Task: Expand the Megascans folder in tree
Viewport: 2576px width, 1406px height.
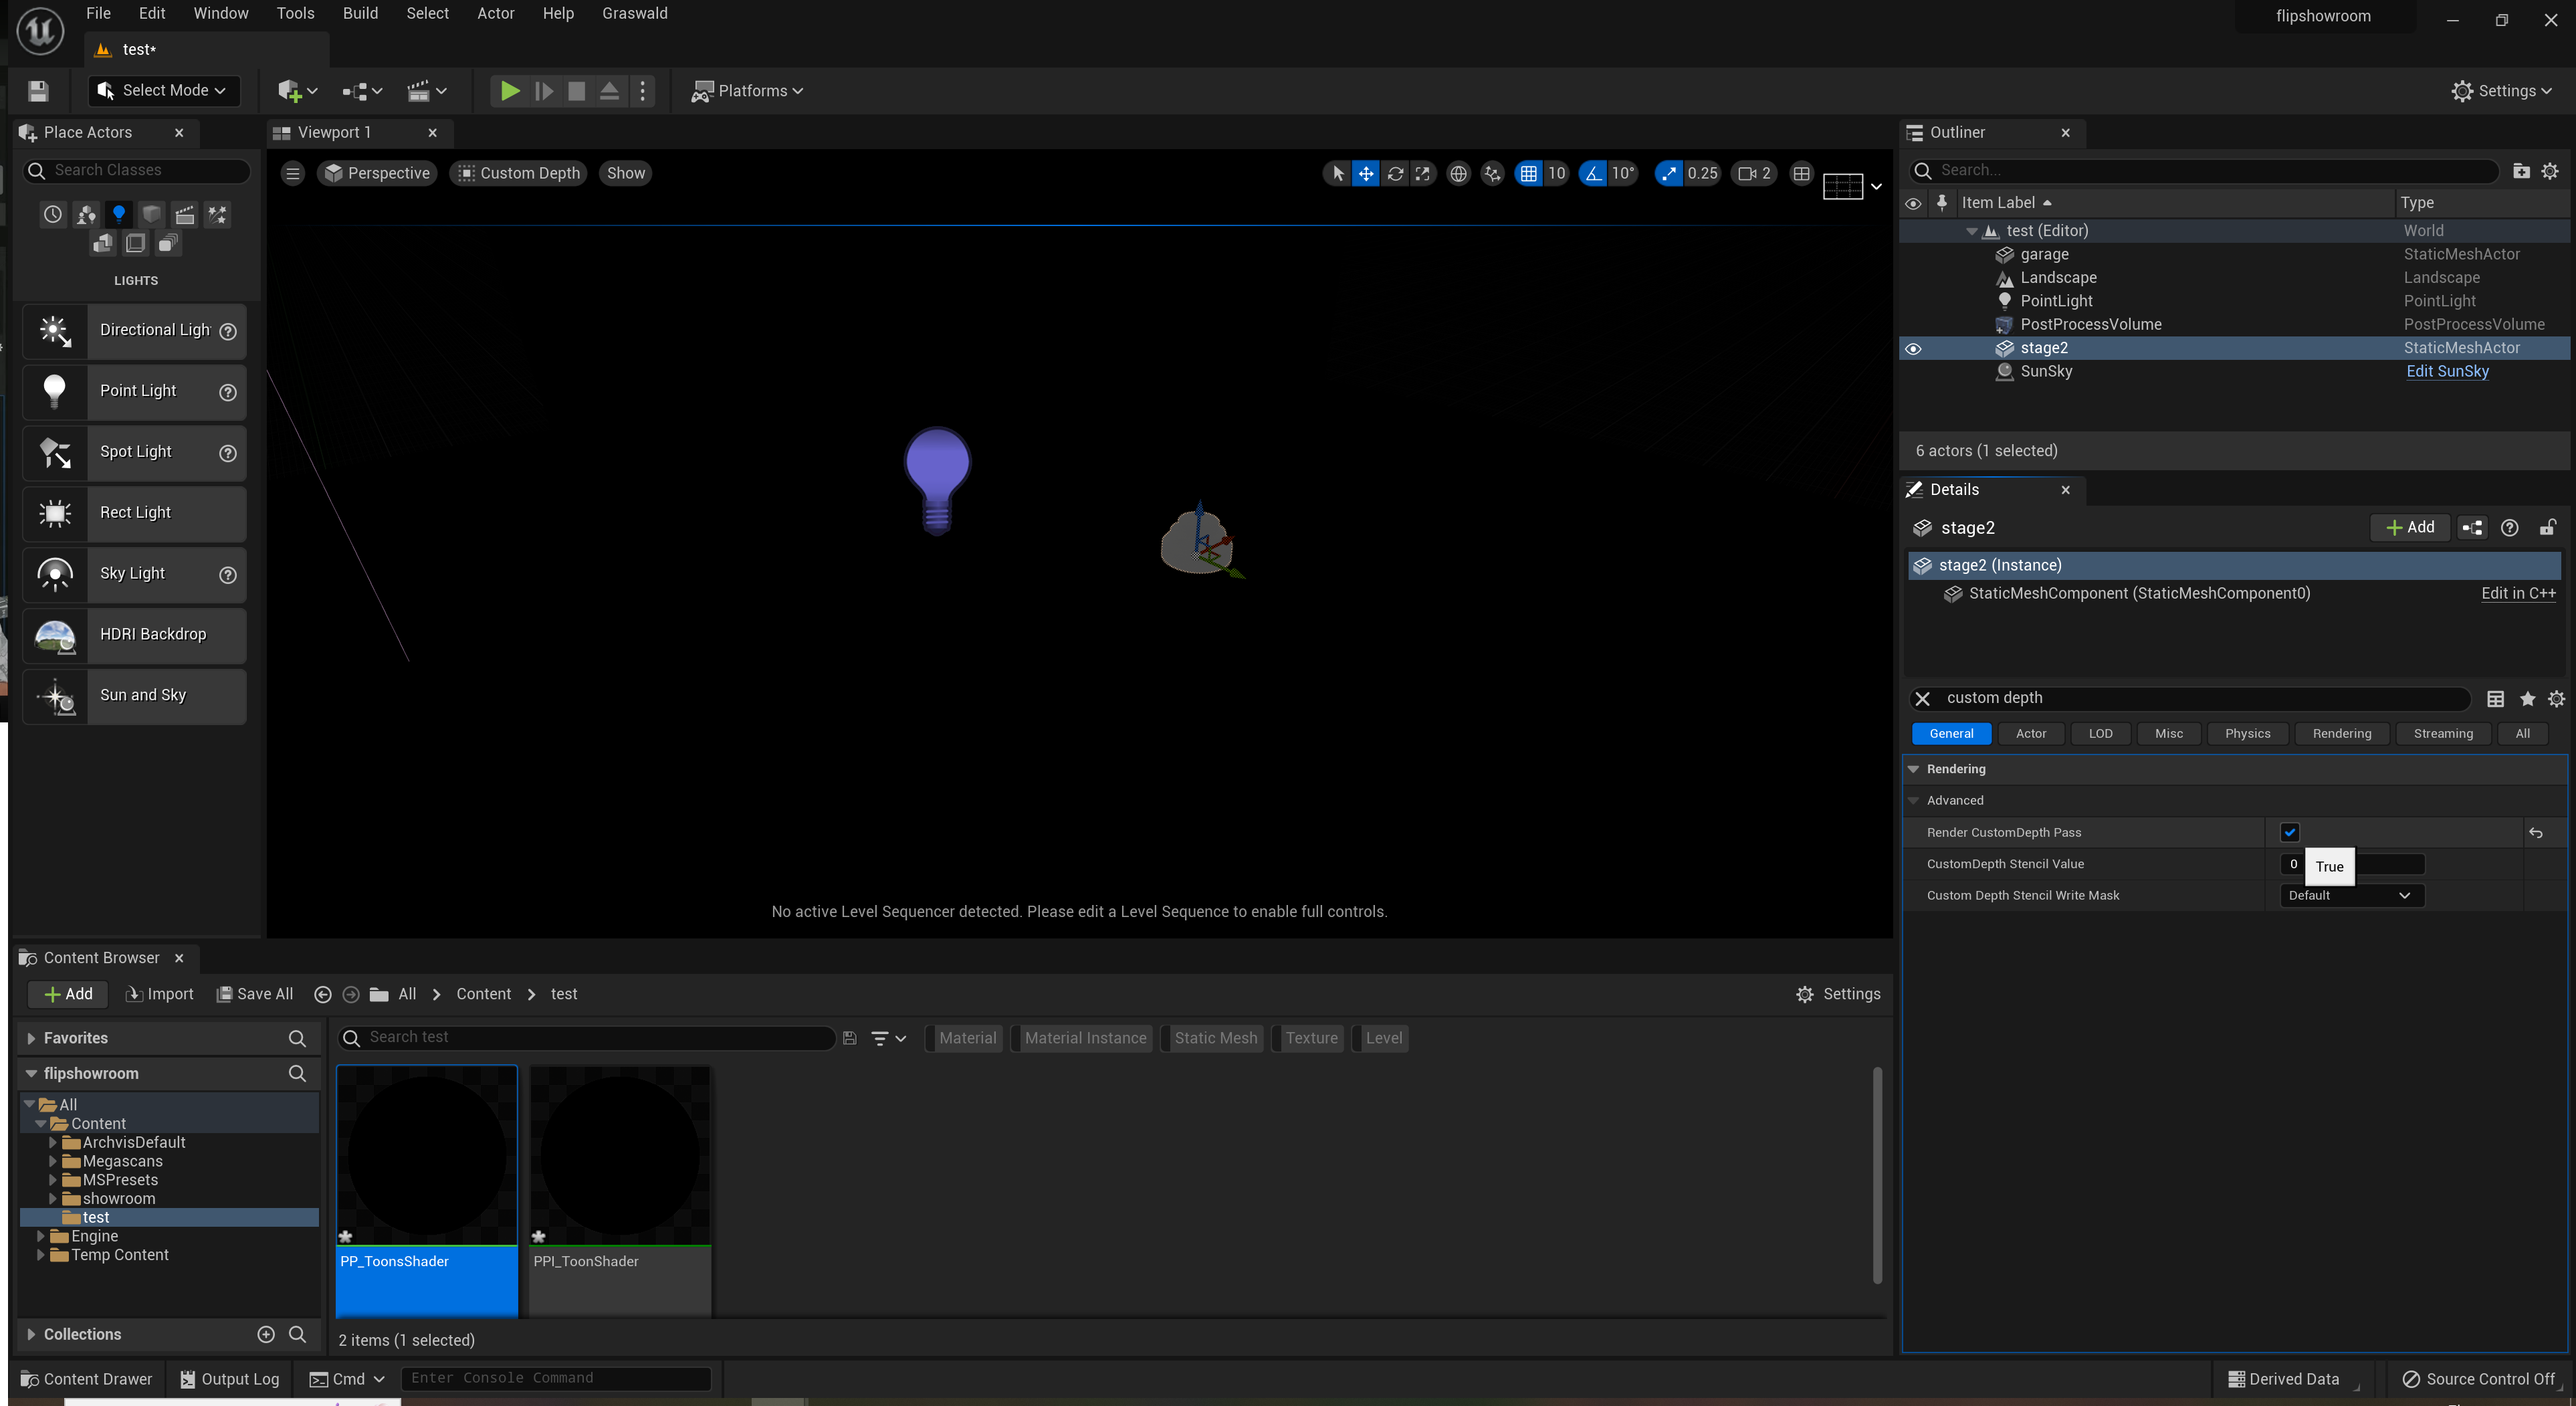Action: (x=53, y=1161)
